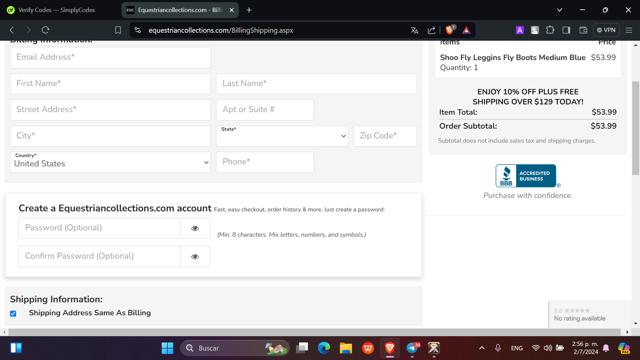The height and width of the screenshot is (360, 640).
Task: Open File Explorer from taskbar
Action: point(346,348)
